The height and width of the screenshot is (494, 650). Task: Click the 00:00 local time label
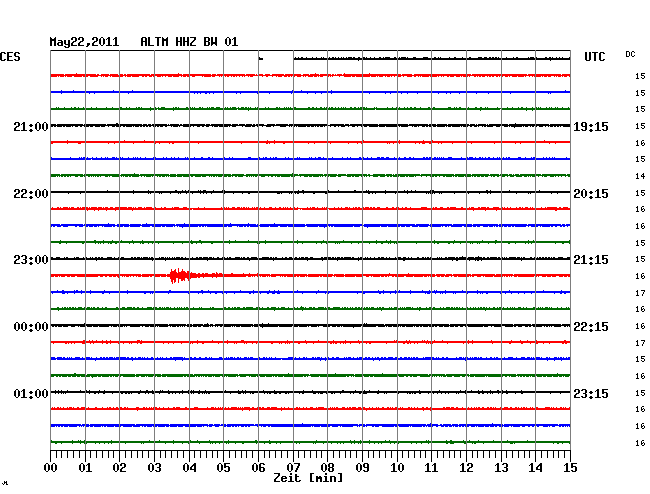[31, 327]
